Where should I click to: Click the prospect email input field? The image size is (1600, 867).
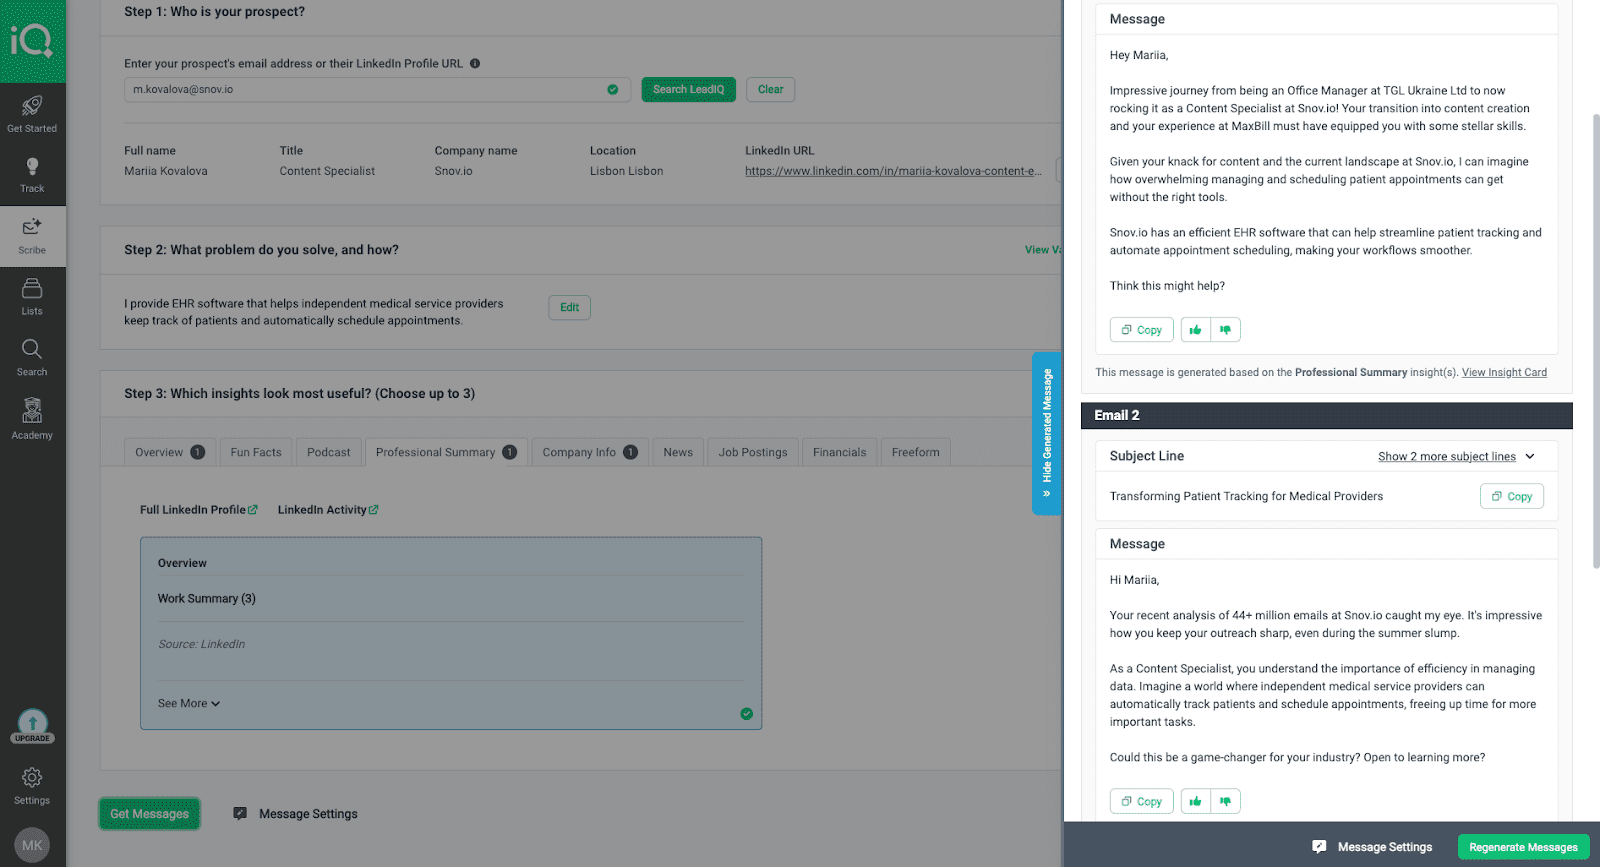coord(365,90)
